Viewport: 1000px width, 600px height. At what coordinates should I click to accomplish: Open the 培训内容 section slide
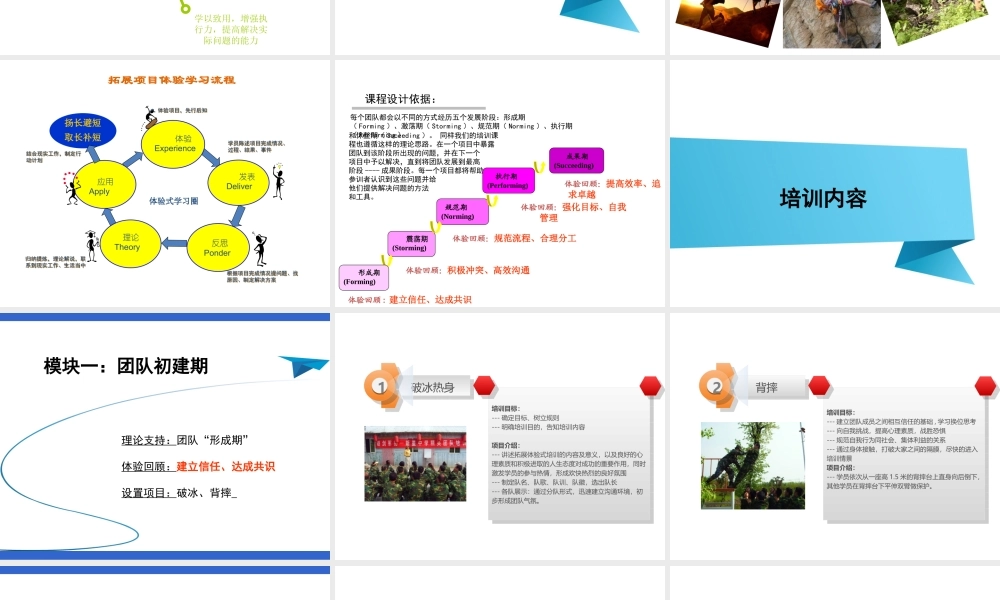(834, 184)
